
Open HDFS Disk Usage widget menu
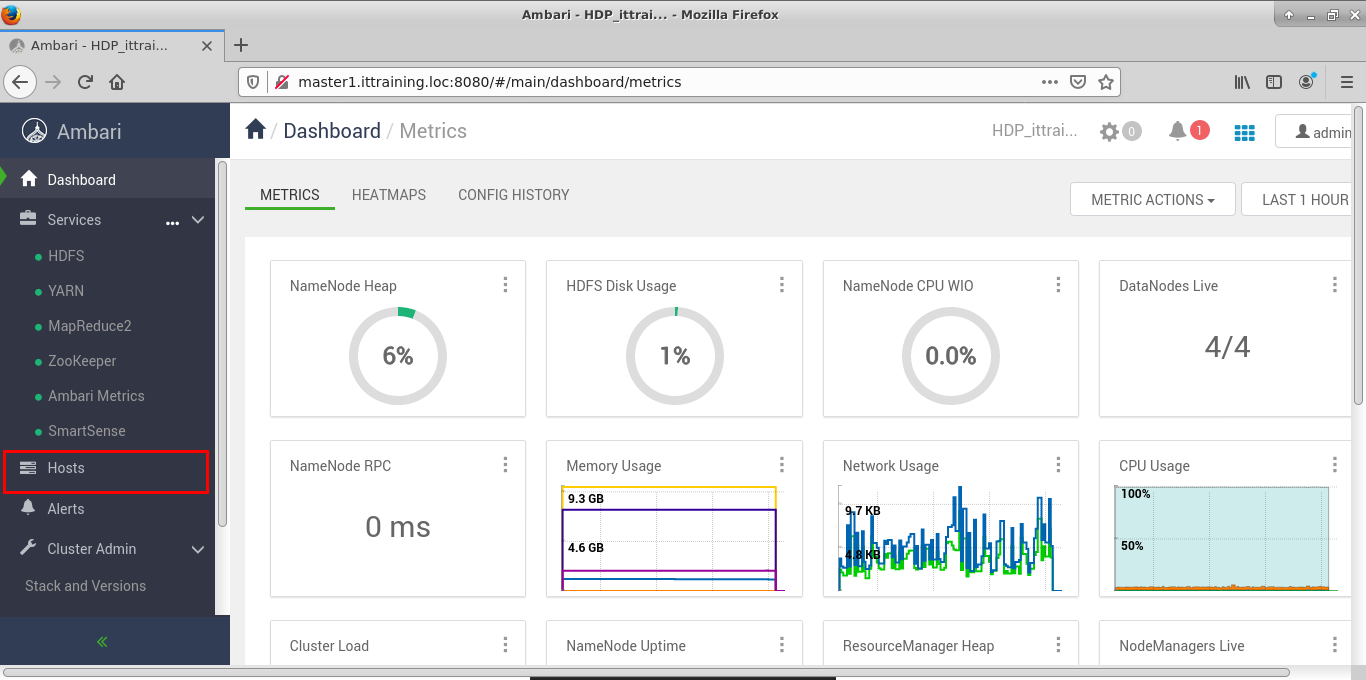coord(782,285)
